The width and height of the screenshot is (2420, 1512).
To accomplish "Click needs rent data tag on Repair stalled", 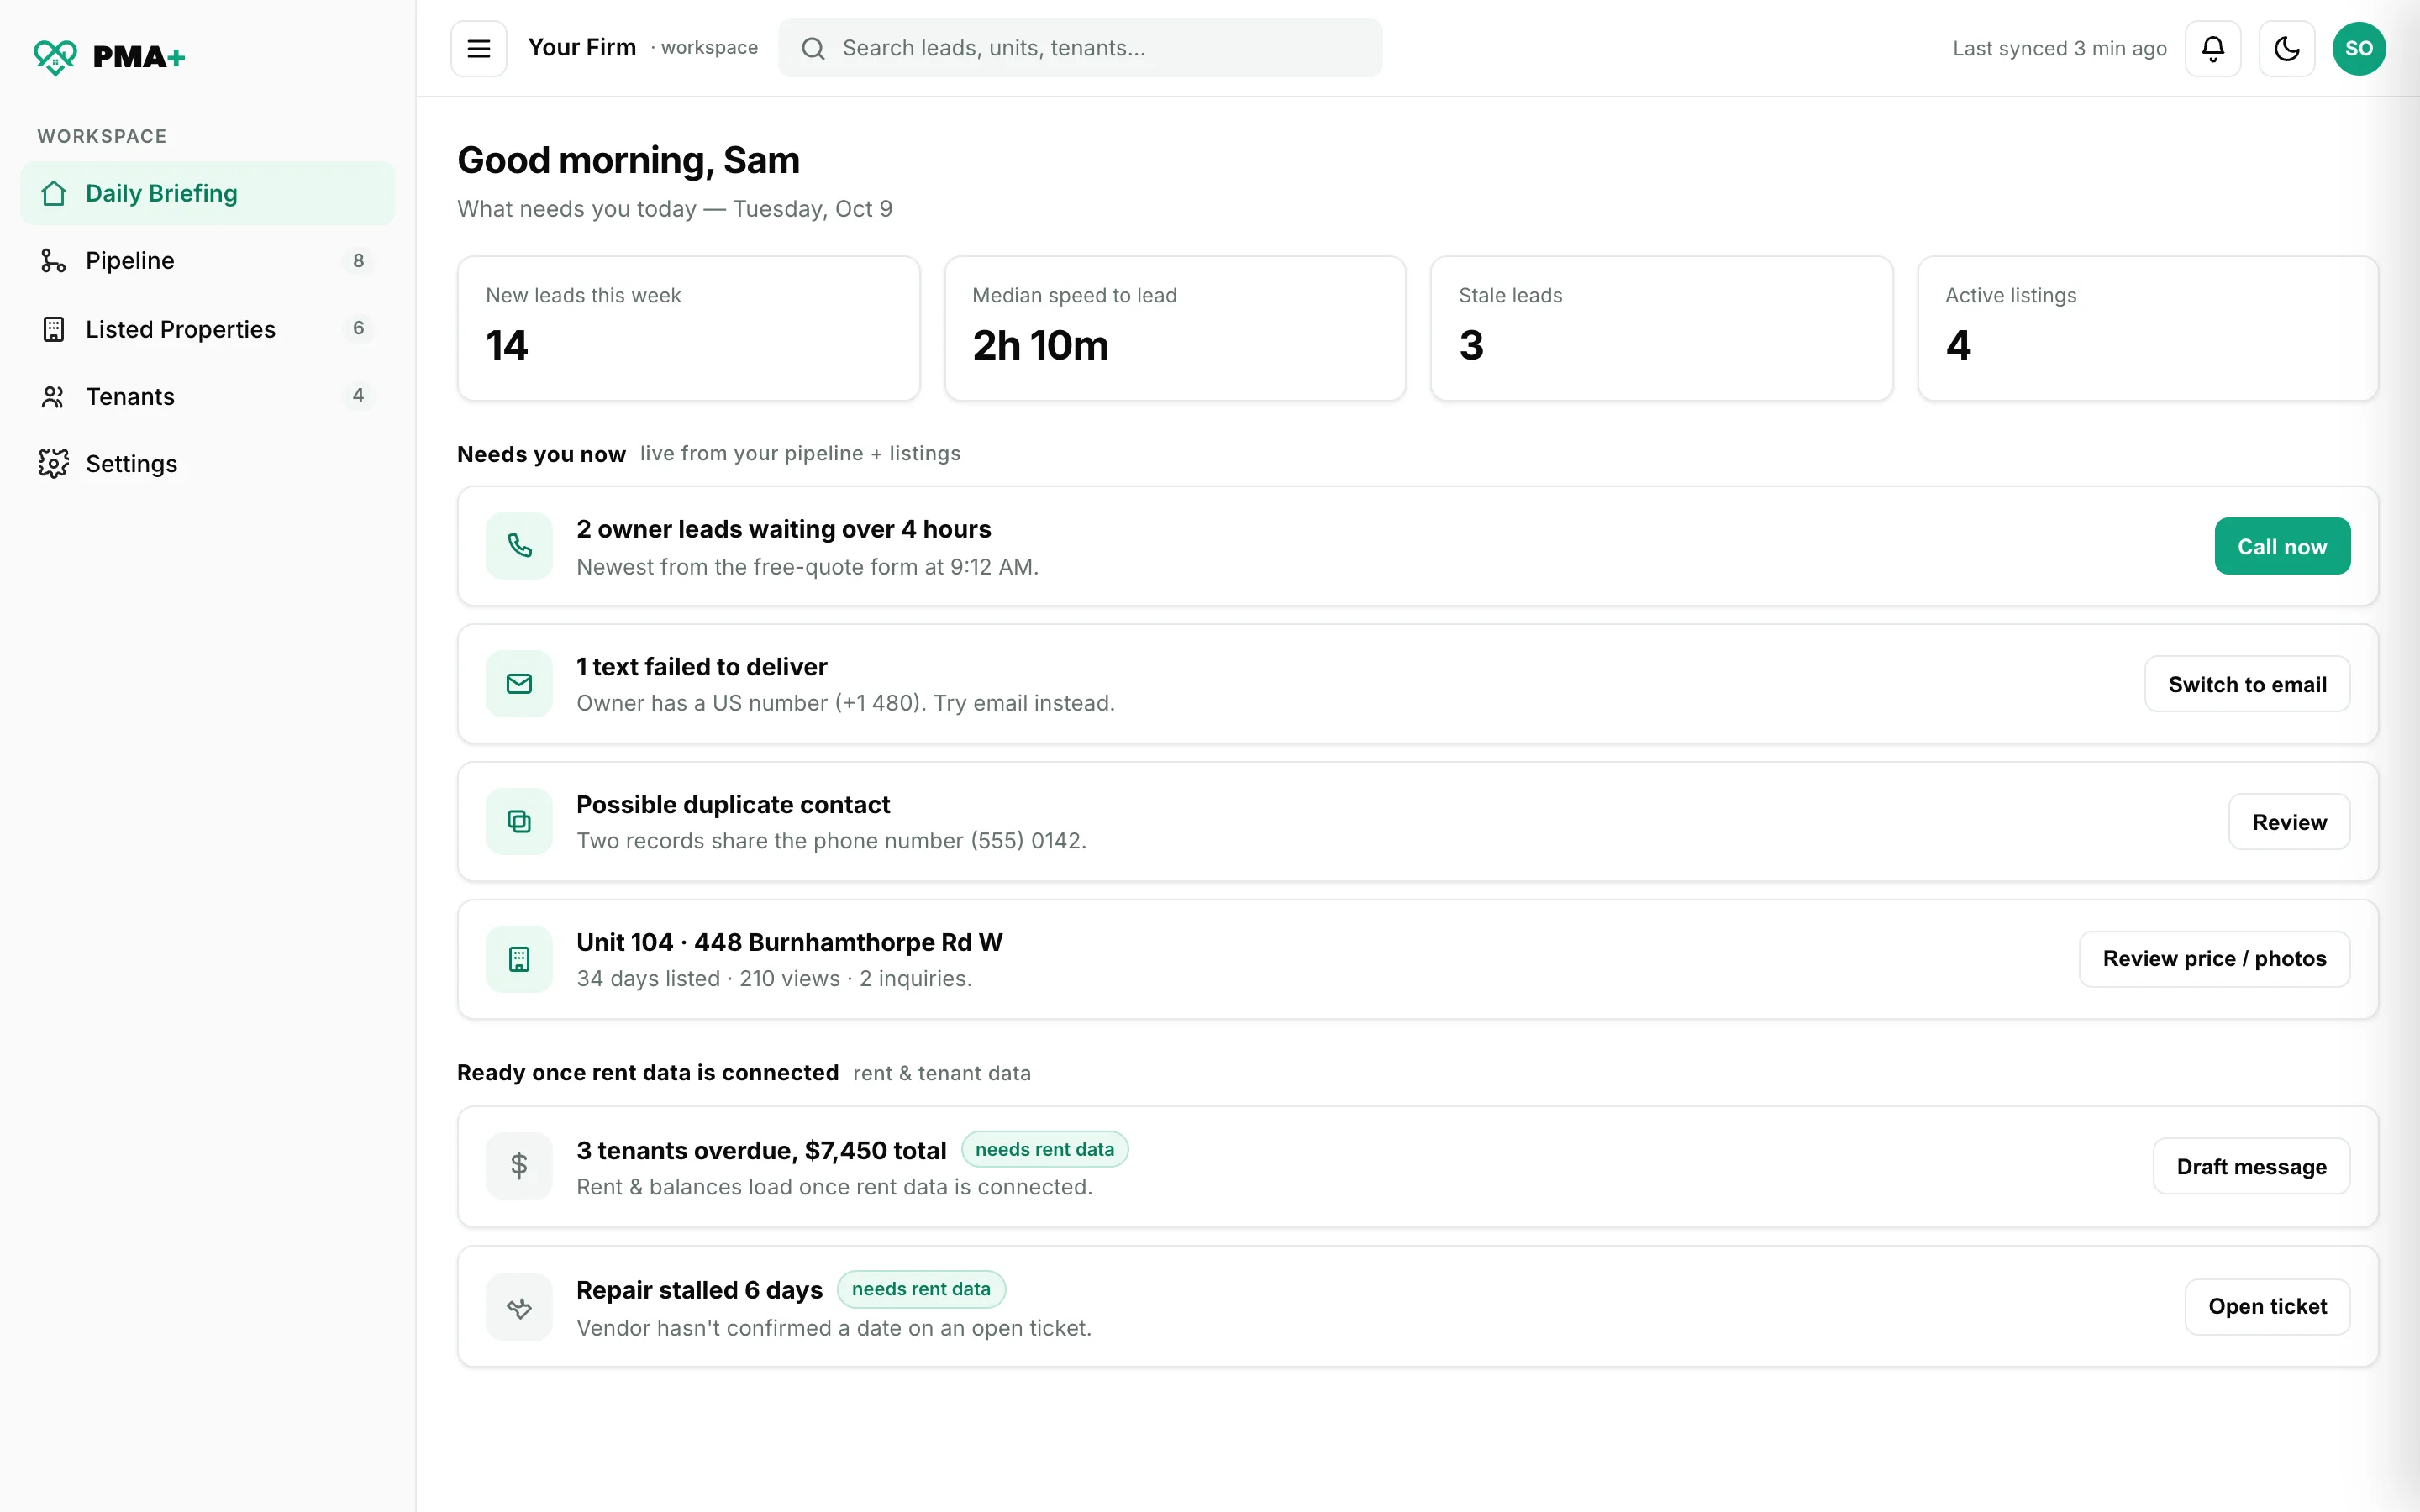I will [x=921, y=1289].
